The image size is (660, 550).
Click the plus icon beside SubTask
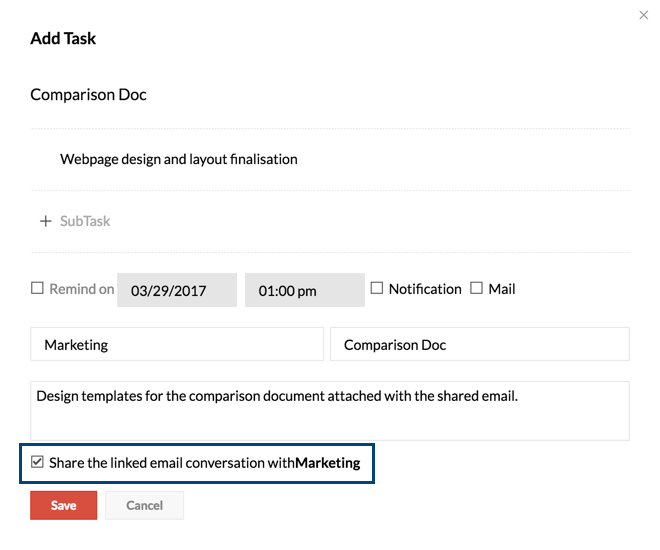(x=45, y=221)
